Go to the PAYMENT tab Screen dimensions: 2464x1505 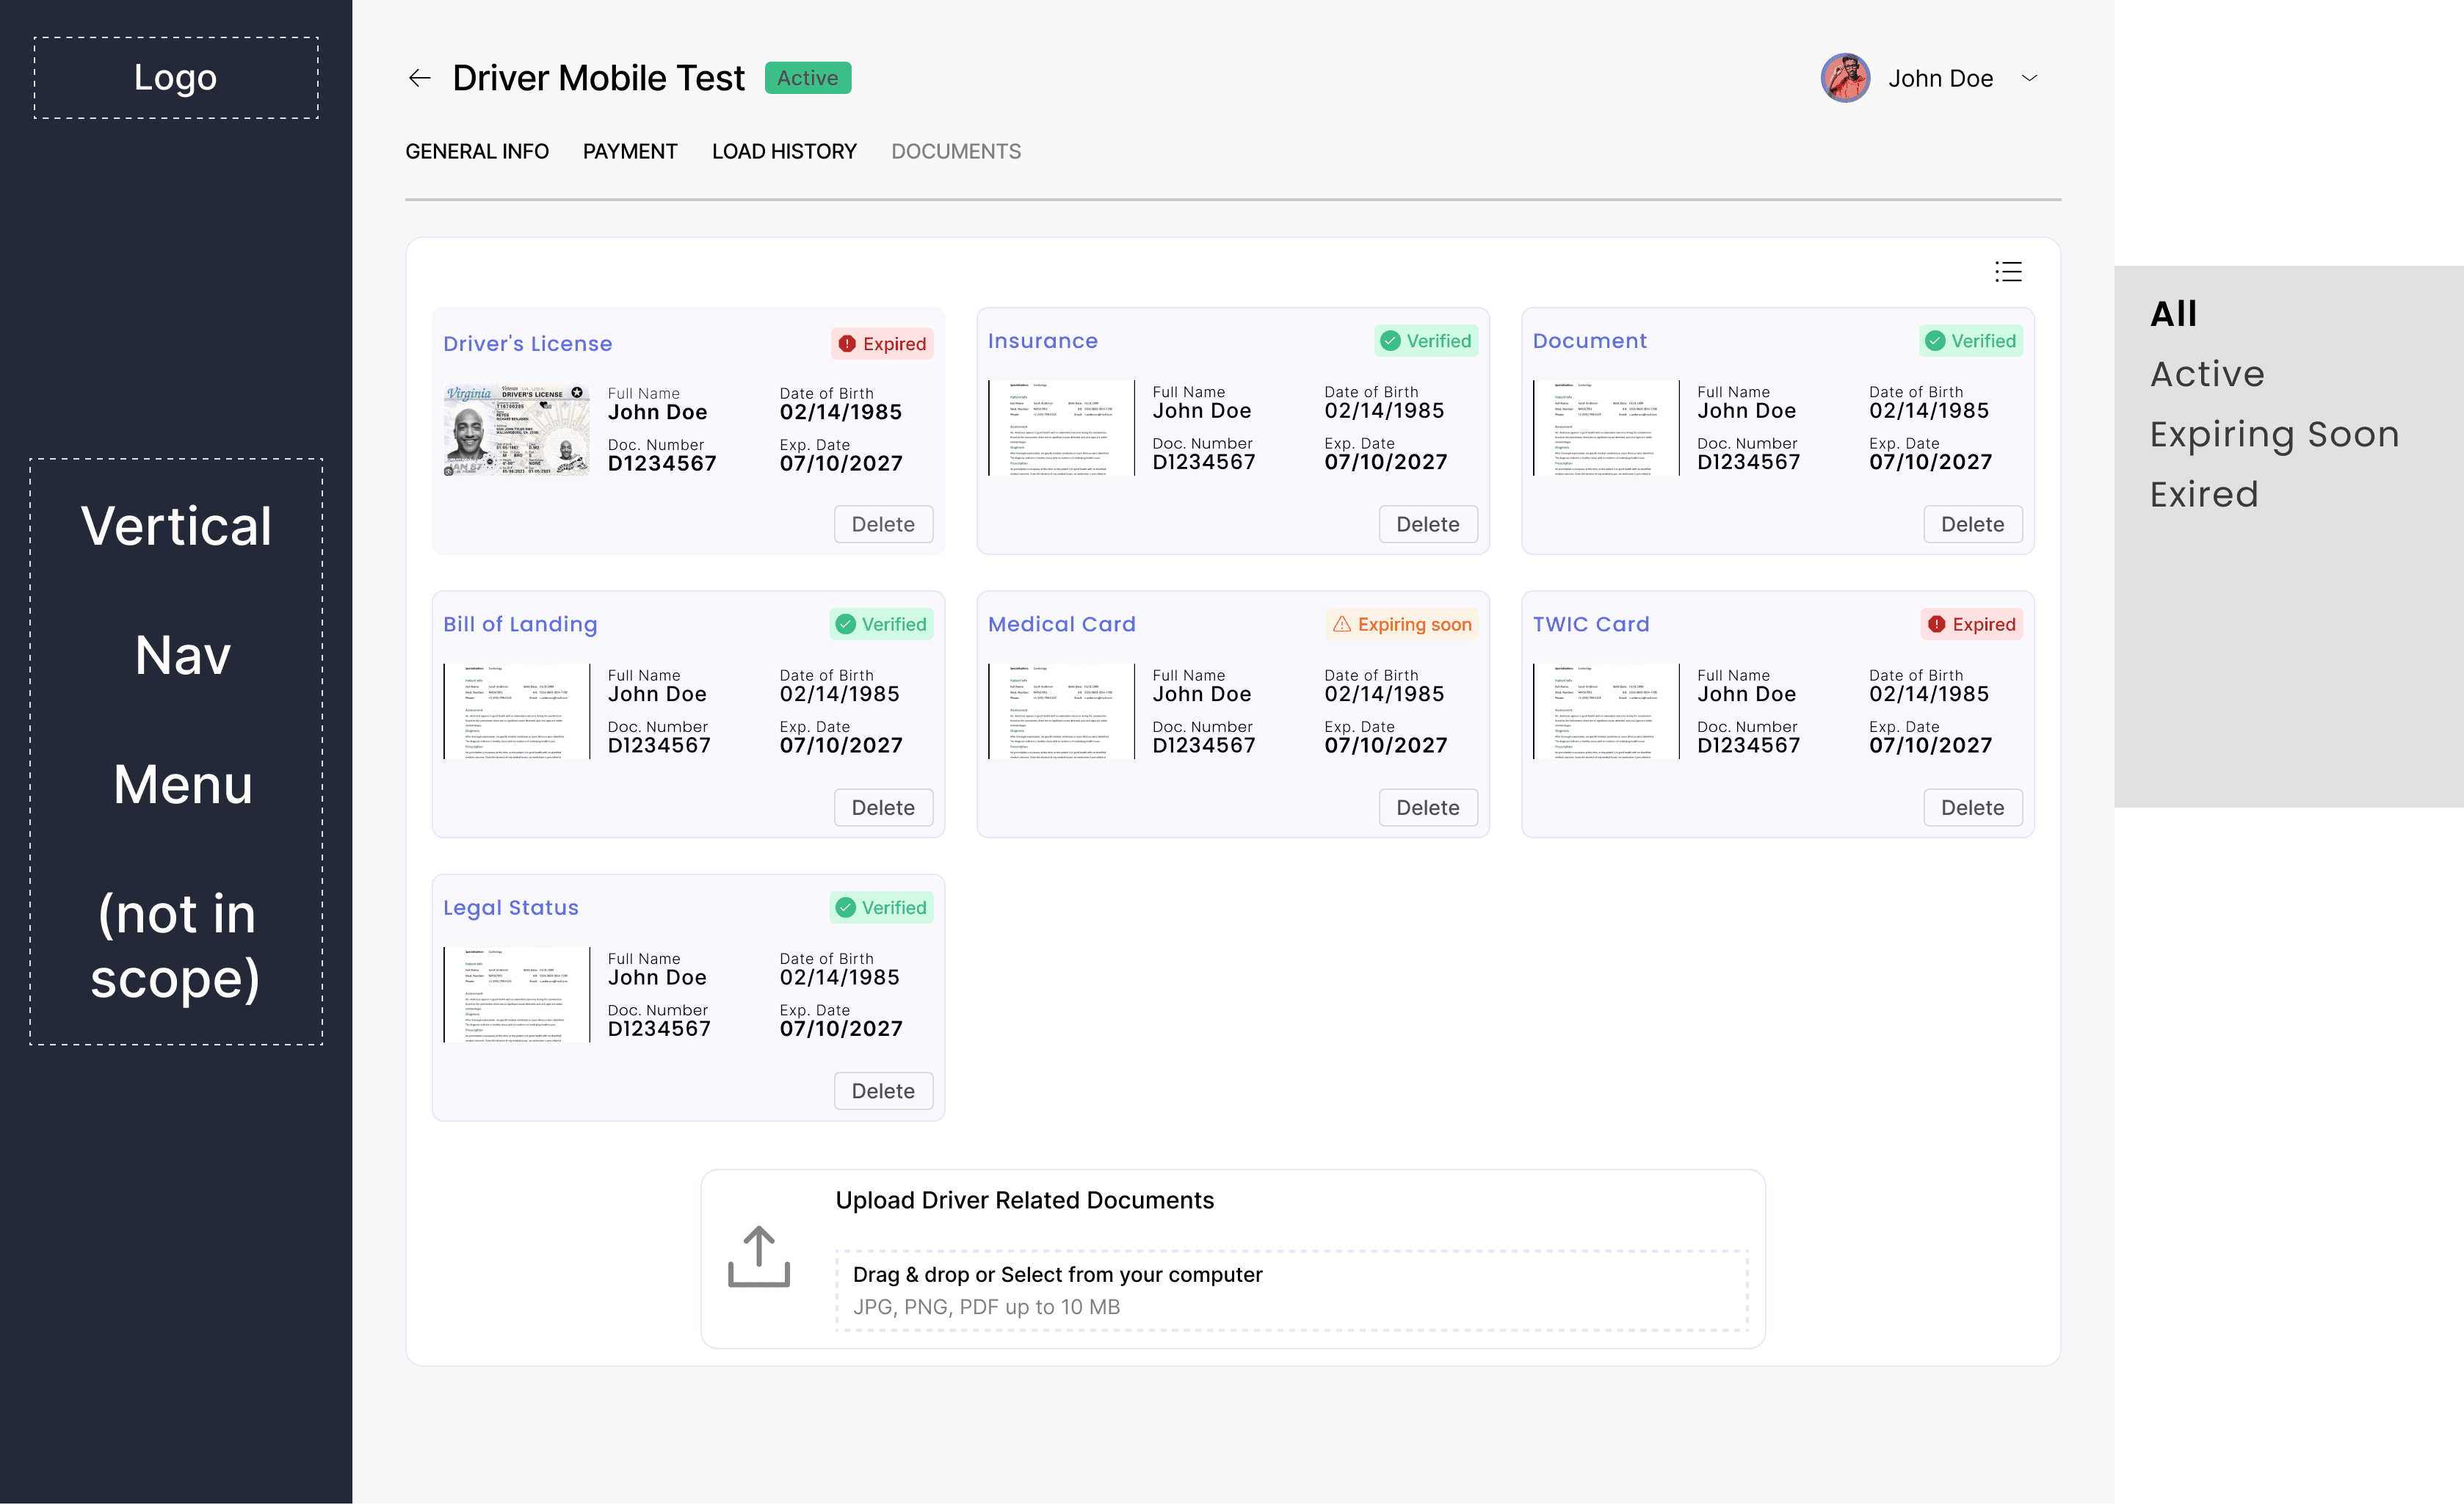[630, 151]
